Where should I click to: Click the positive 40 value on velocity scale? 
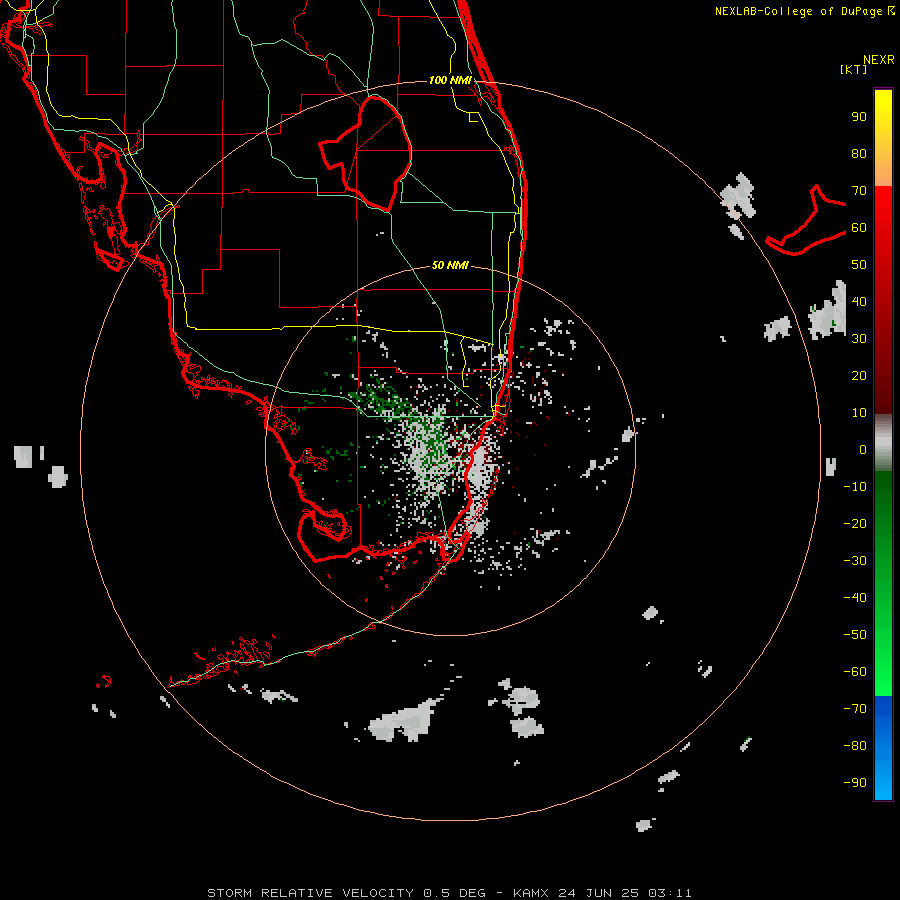click(x=859, y=301)
